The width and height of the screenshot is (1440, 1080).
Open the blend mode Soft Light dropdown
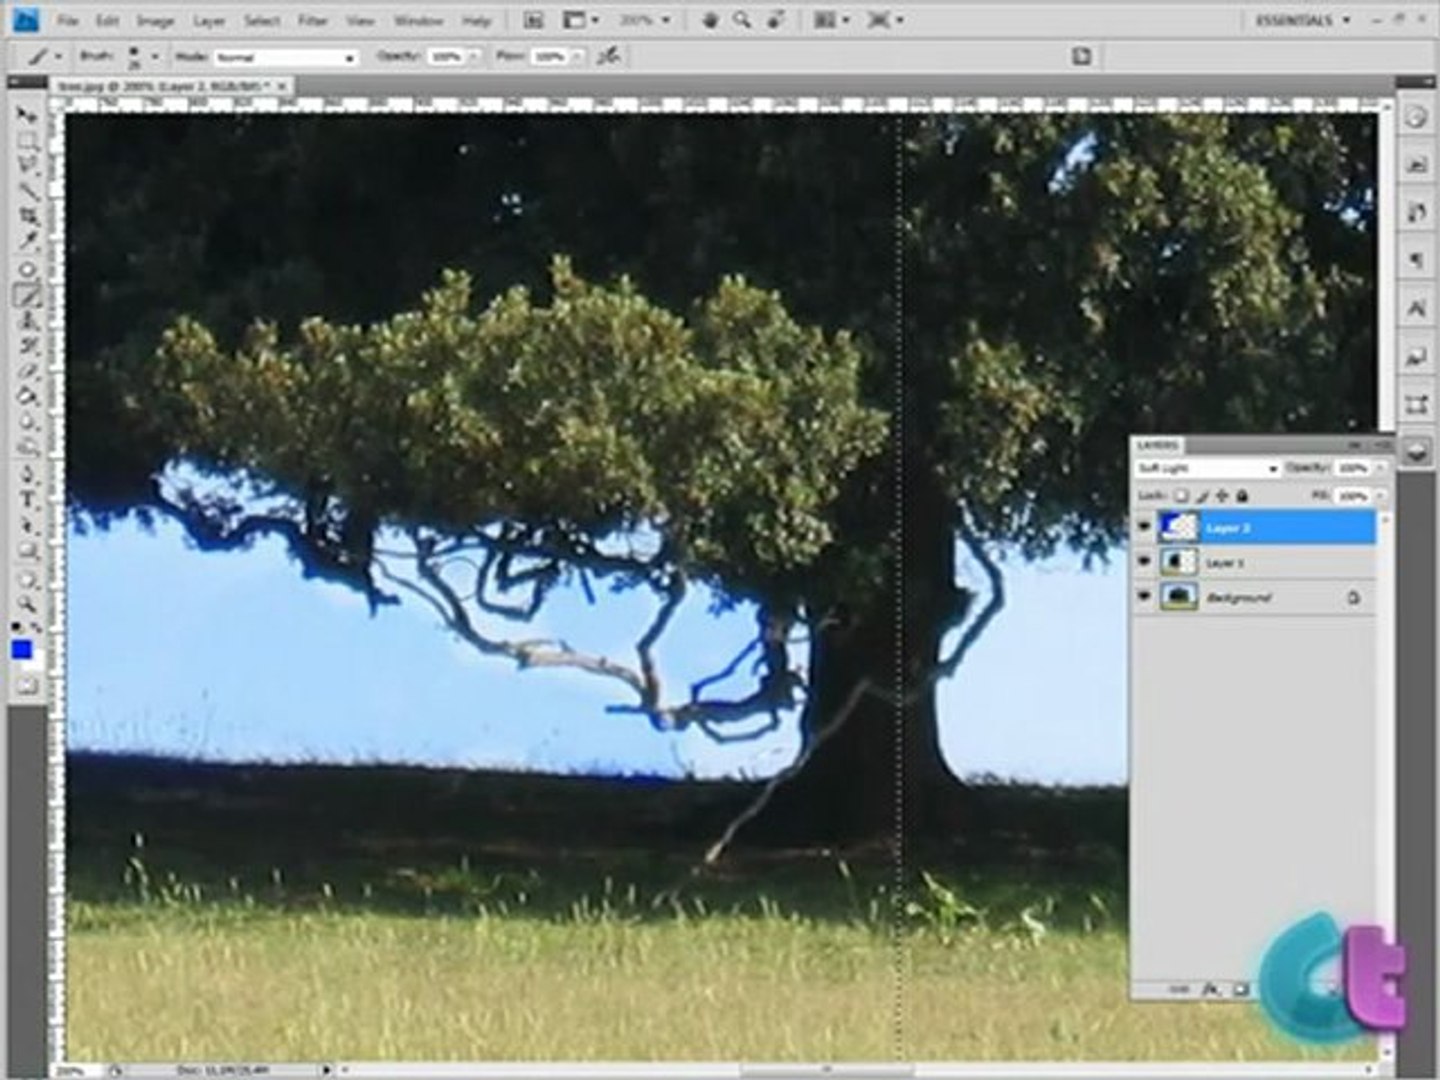tap(1207, 468)
